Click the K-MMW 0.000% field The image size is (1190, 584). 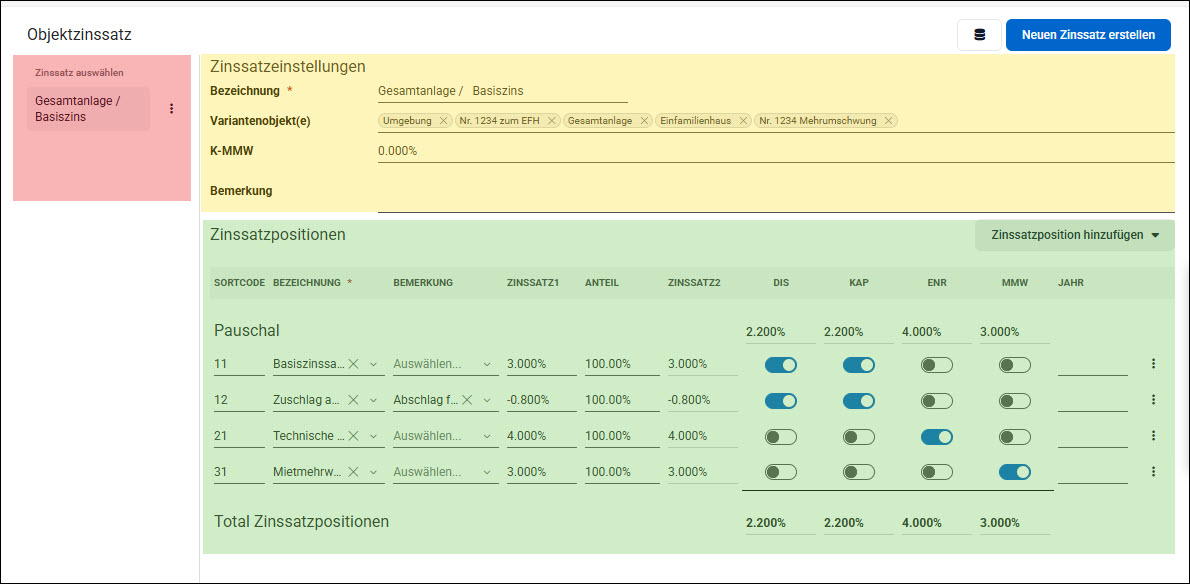coord(776,151)
